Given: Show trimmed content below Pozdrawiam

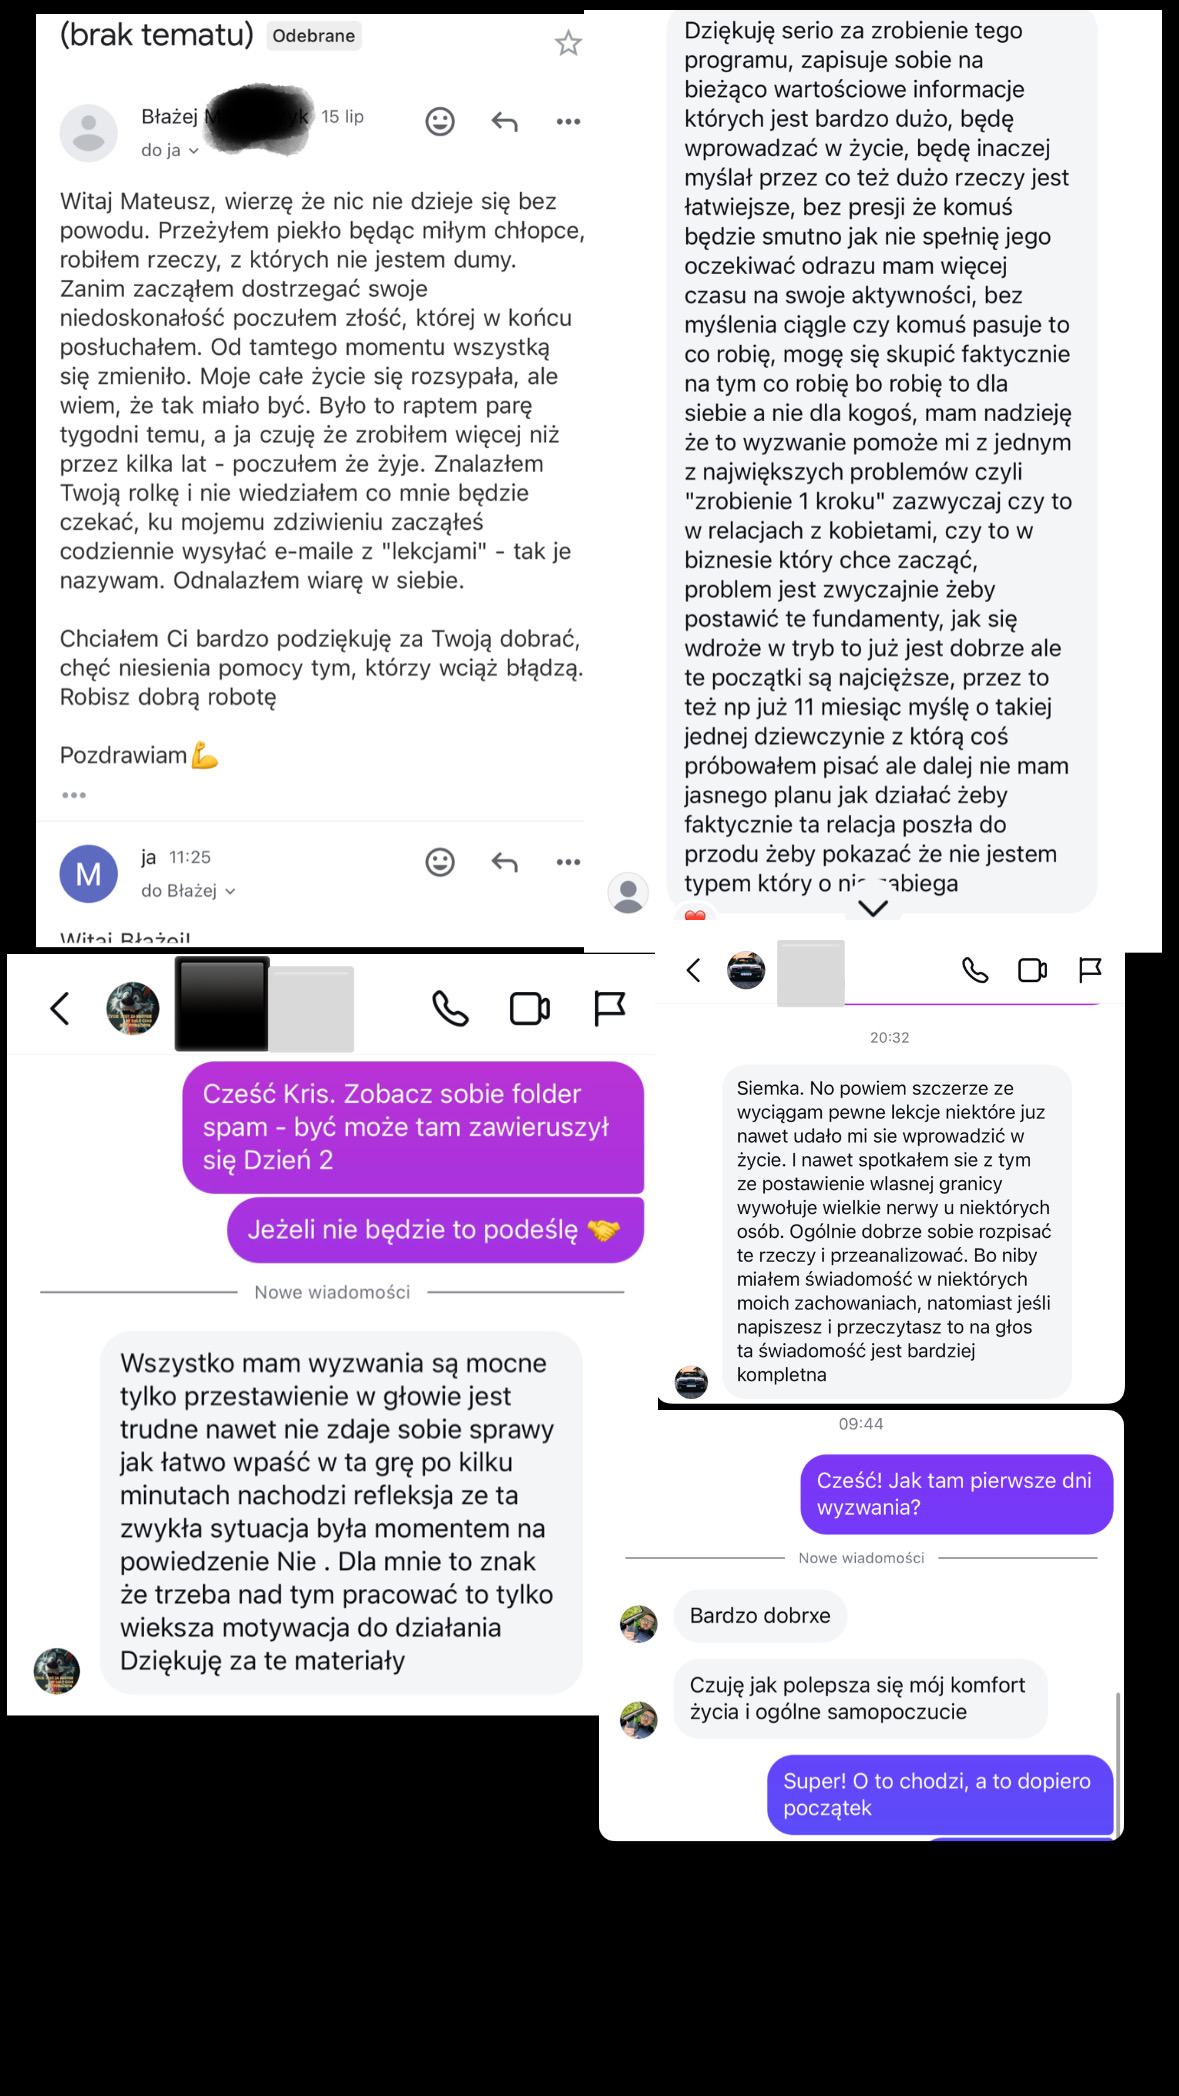Looking at the screenshot, I should pos(74,795).
